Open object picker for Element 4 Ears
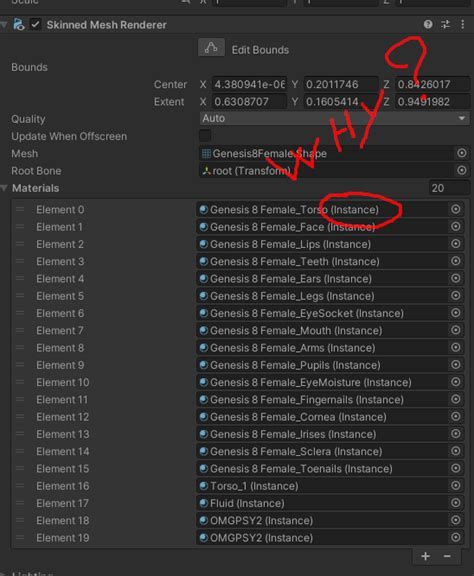The height and width of the screenshot is (576, 474). 456,278
